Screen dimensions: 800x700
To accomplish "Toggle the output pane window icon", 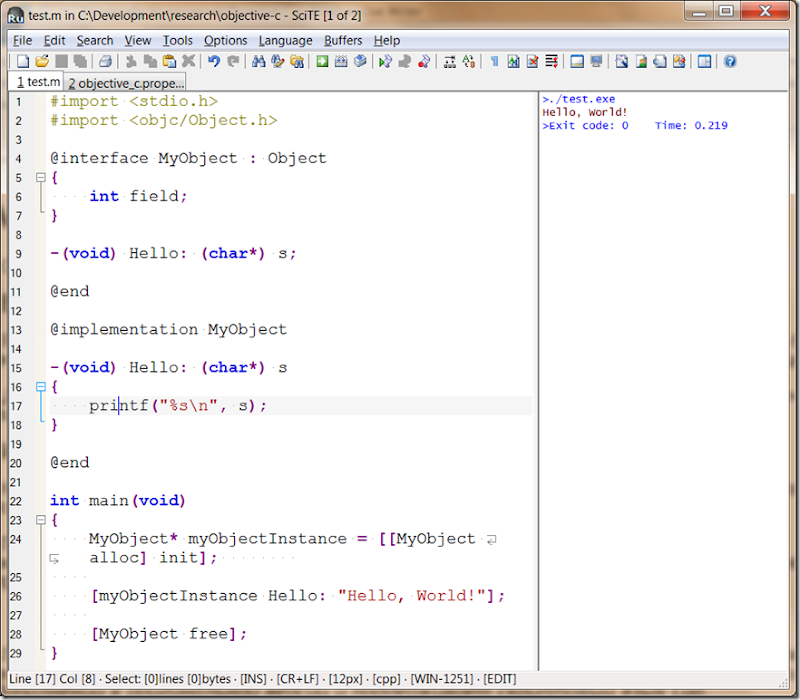I will (577, 62).
